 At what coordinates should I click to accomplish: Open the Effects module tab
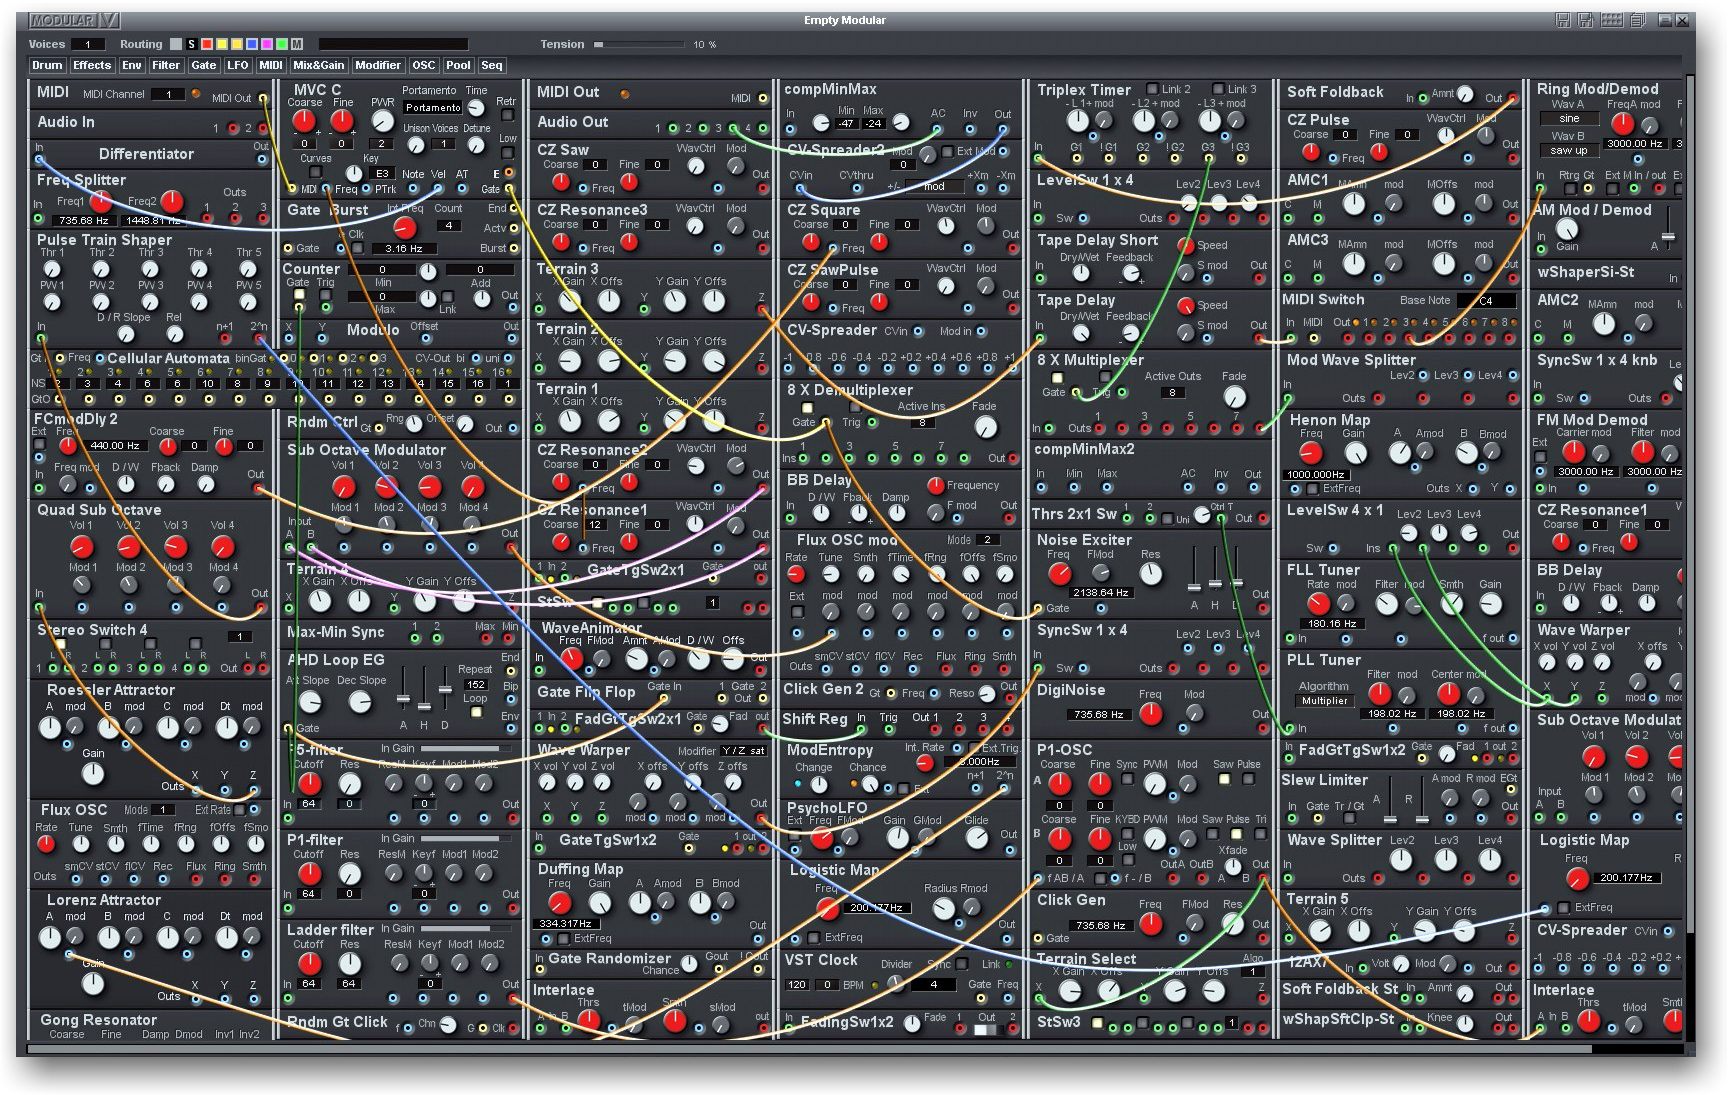click(92, 65)
